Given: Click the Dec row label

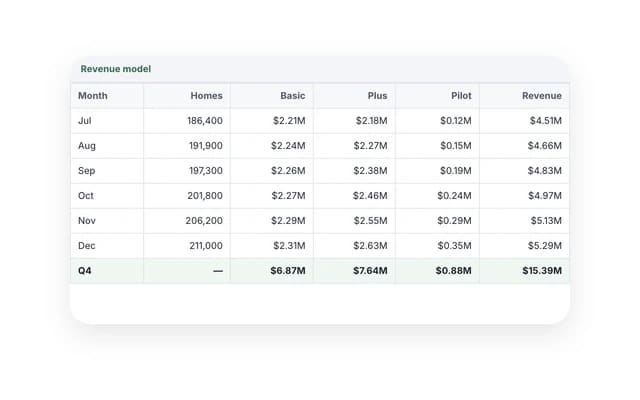Looking at the screenshot, I should 87,246.
